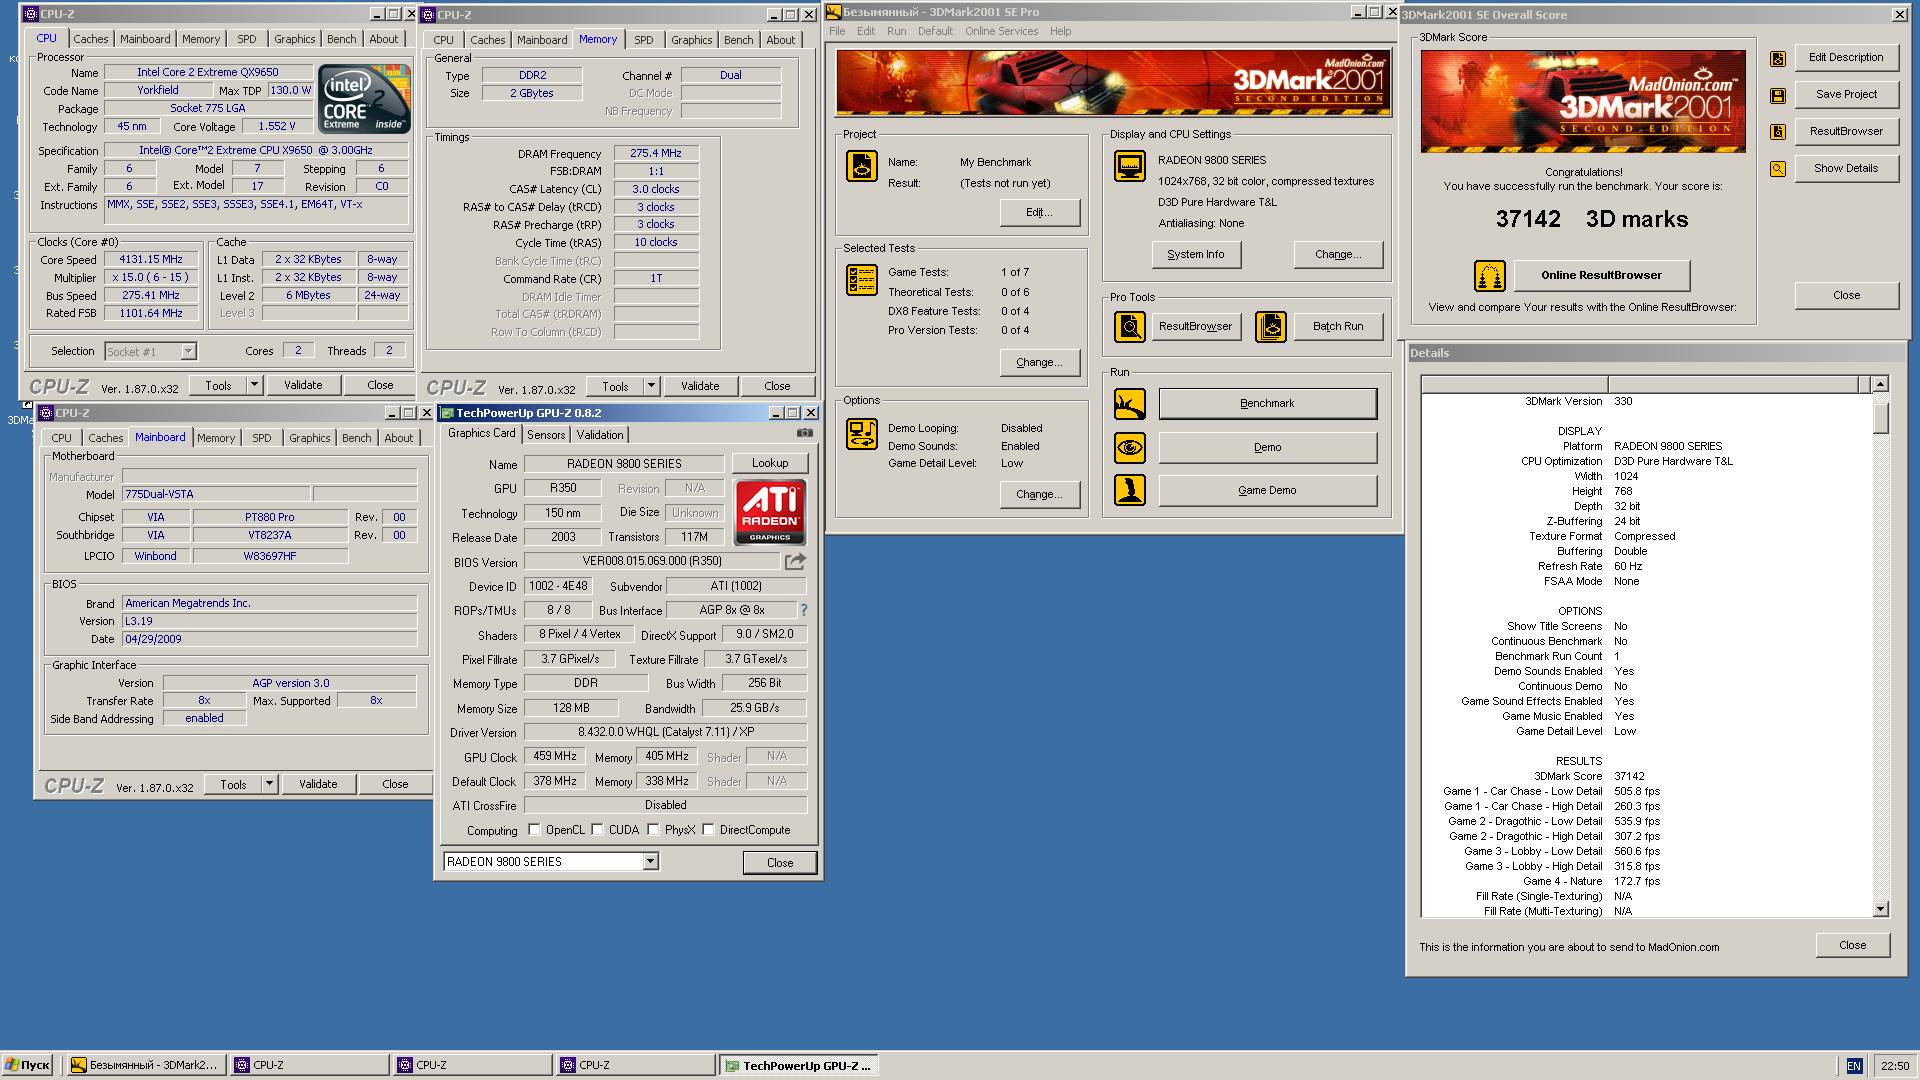
Task: Click the Display and CPU Settings monitor icon
Action: click(1130, 166)
